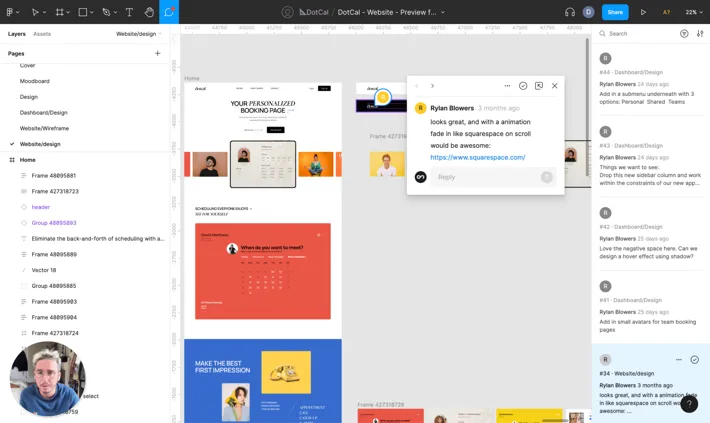Image resolution: width=710 pixels, height=423 pixels.
Task: Click the Present play icon
Action: tap(643, 12)
